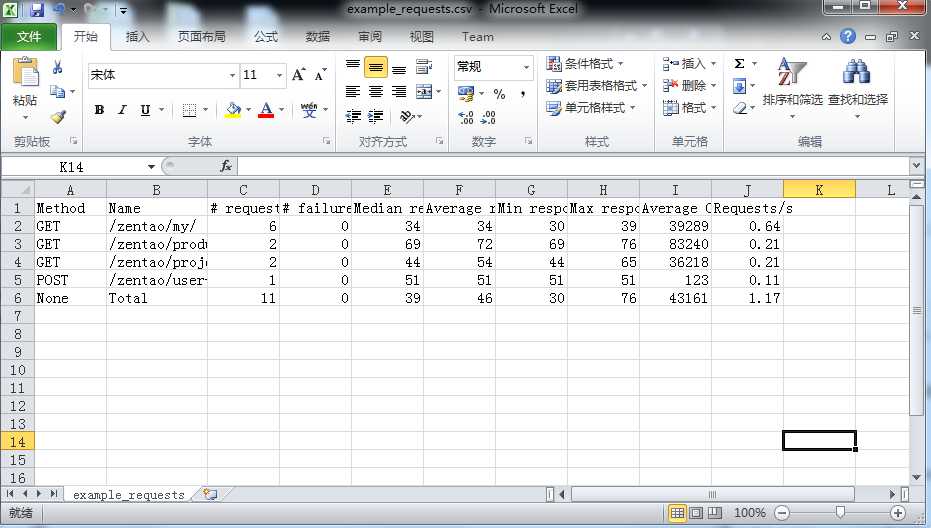This screenshot has width=931, height=528.
Task: Click Merge and Center icon
Action: coord(424,91)
